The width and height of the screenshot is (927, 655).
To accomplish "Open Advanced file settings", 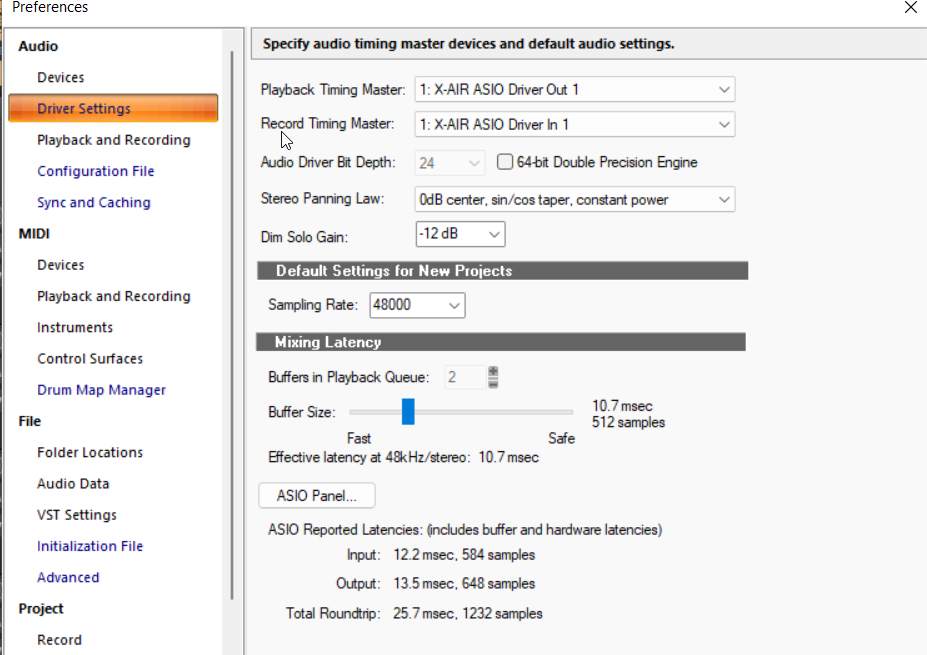I will pos(68,578).
